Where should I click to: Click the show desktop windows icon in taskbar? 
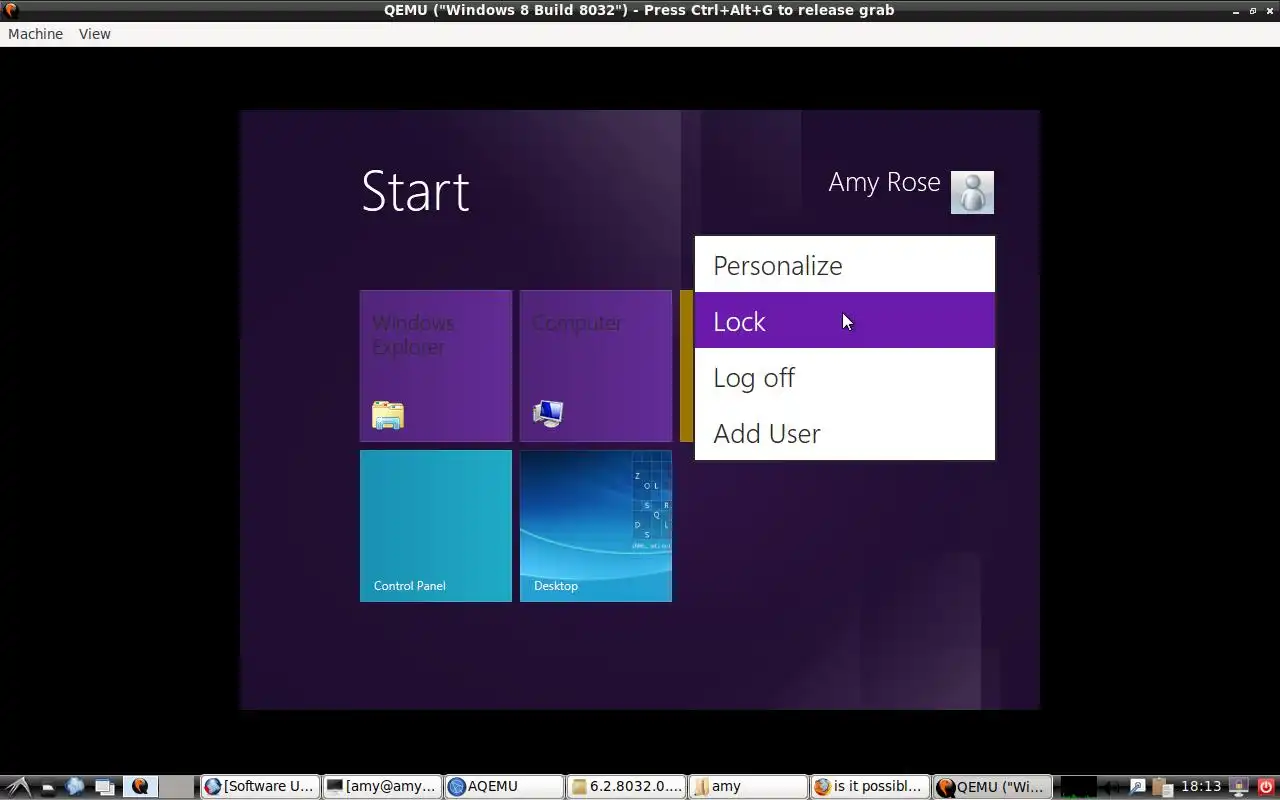(105, 787)
